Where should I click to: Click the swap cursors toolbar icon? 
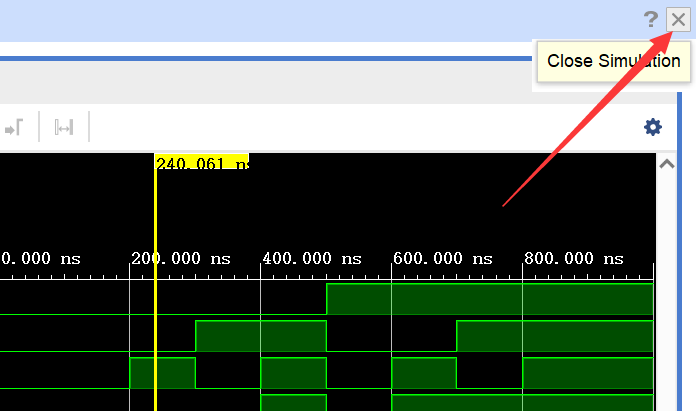[64, 128]
